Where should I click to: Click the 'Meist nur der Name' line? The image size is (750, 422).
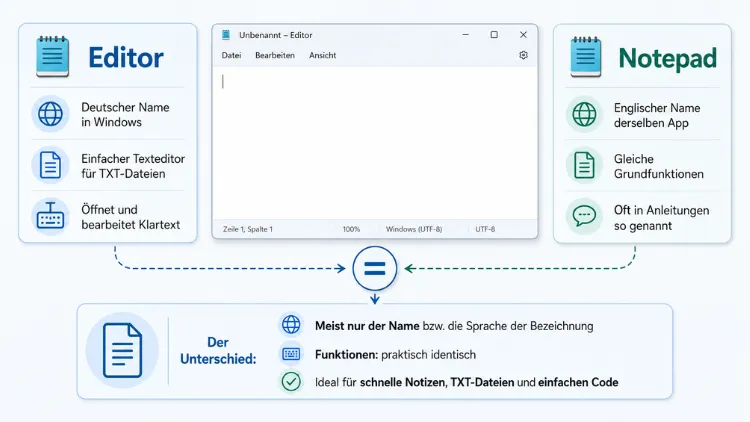click(454, 326)
